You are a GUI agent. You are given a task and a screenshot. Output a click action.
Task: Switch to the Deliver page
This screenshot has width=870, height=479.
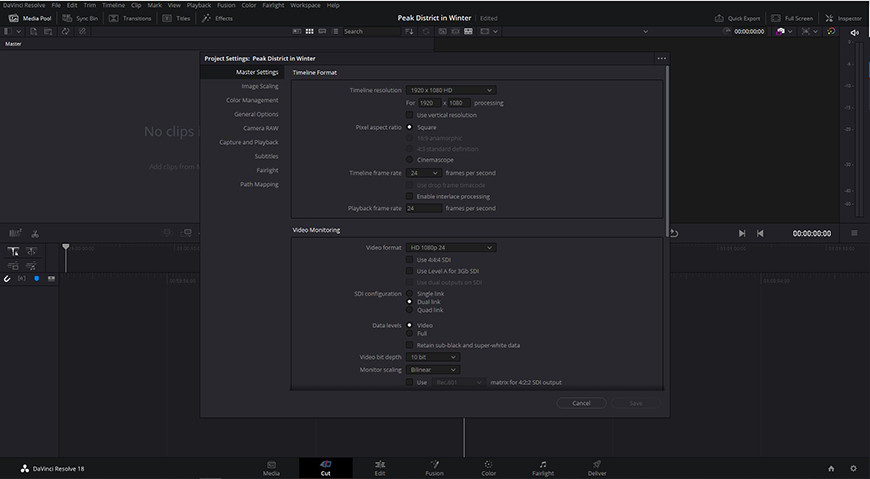click(597, 468)
